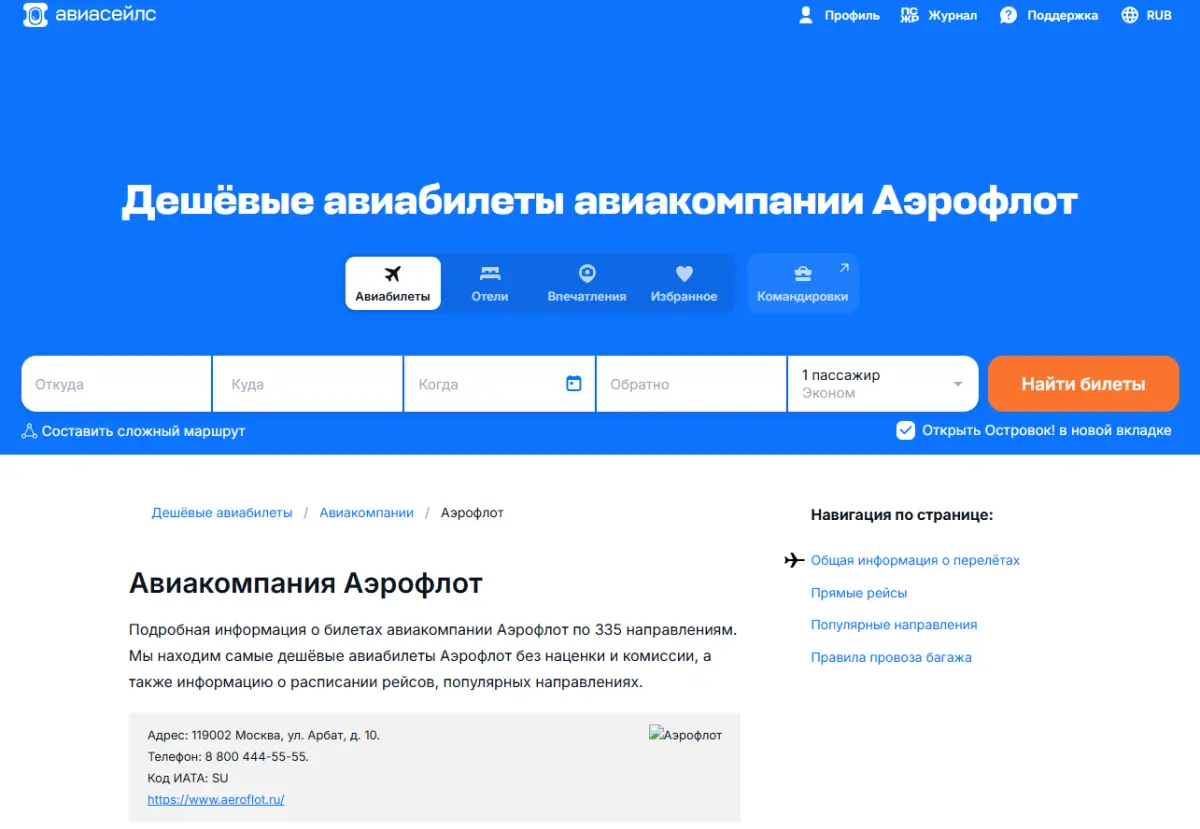Image resolution: width=1200 pixels, height=829 pixels.
Task: Switch to the Избранное tab
Action: coord(684,283)
